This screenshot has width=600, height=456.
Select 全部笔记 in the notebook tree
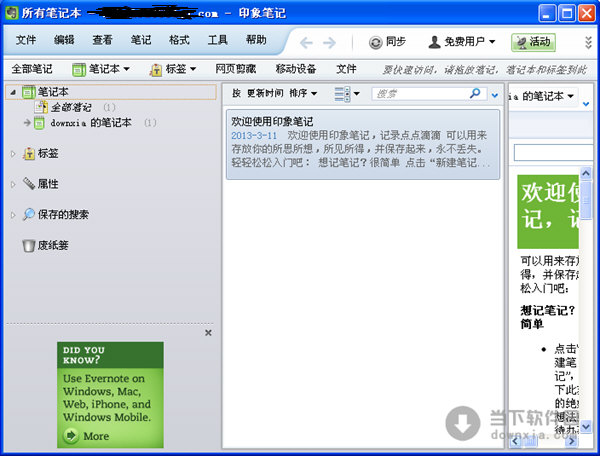click(x=71, y=107)
